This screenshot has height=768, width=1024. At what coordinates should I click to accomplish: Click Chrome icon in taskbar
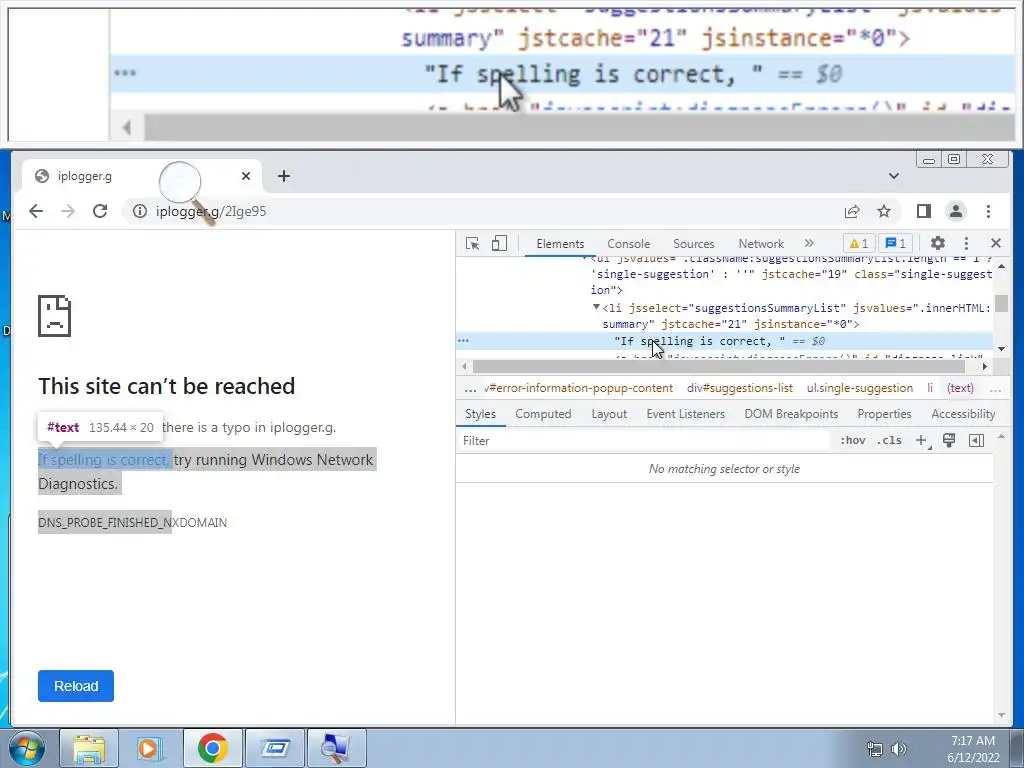pyautogui.click(x=212, y=749)
